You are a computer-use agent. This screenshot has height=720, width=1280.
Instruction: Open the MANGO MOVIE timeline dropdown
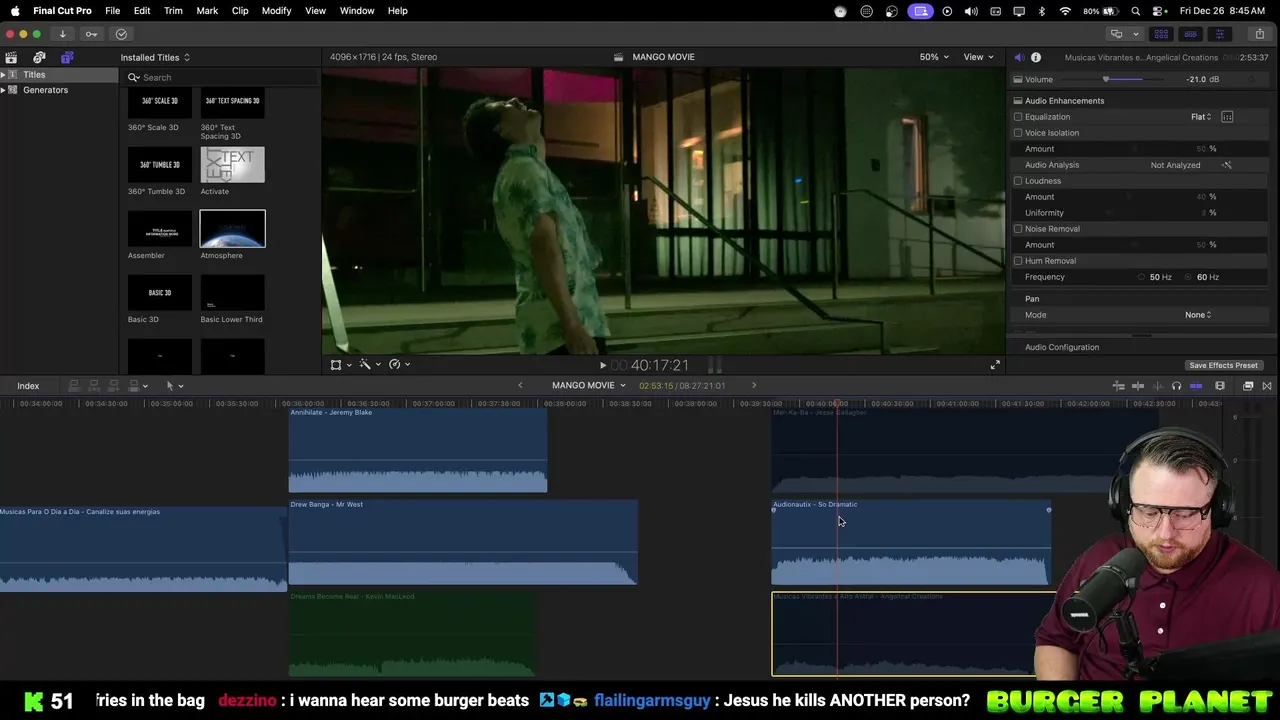coord(589,386)
